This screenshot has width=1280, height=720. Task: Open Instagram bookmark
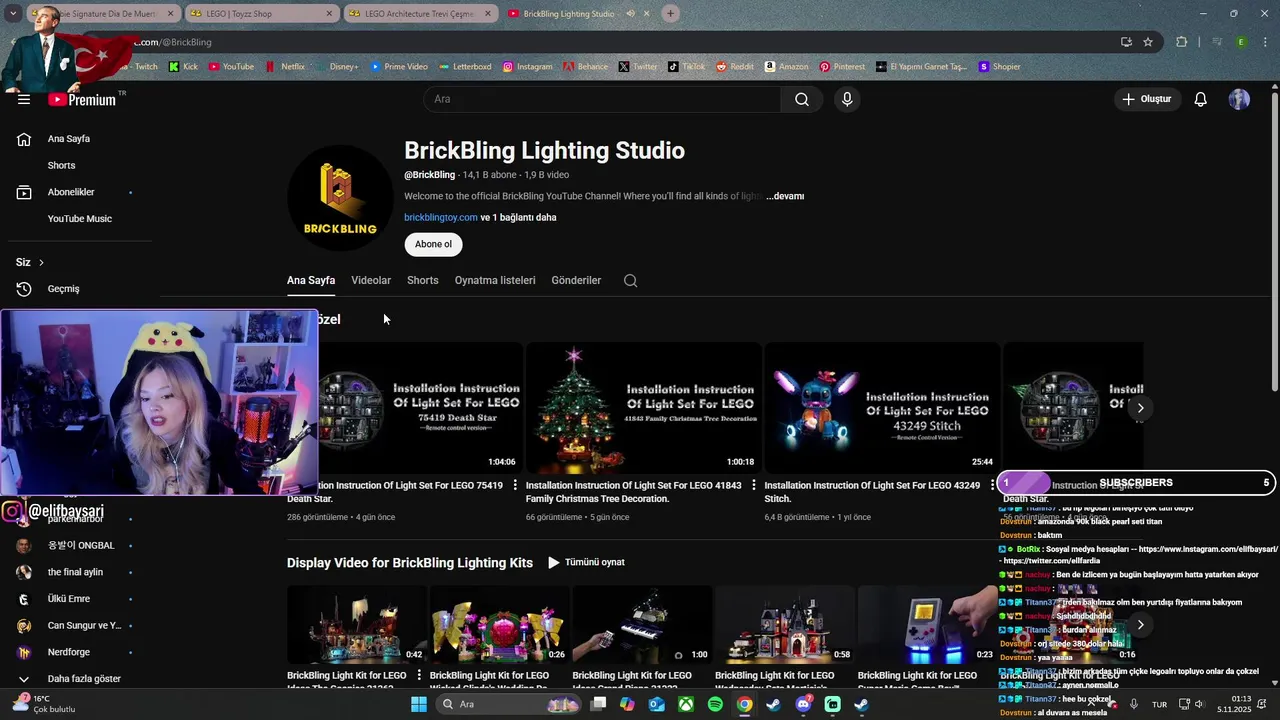click(527, 67)
